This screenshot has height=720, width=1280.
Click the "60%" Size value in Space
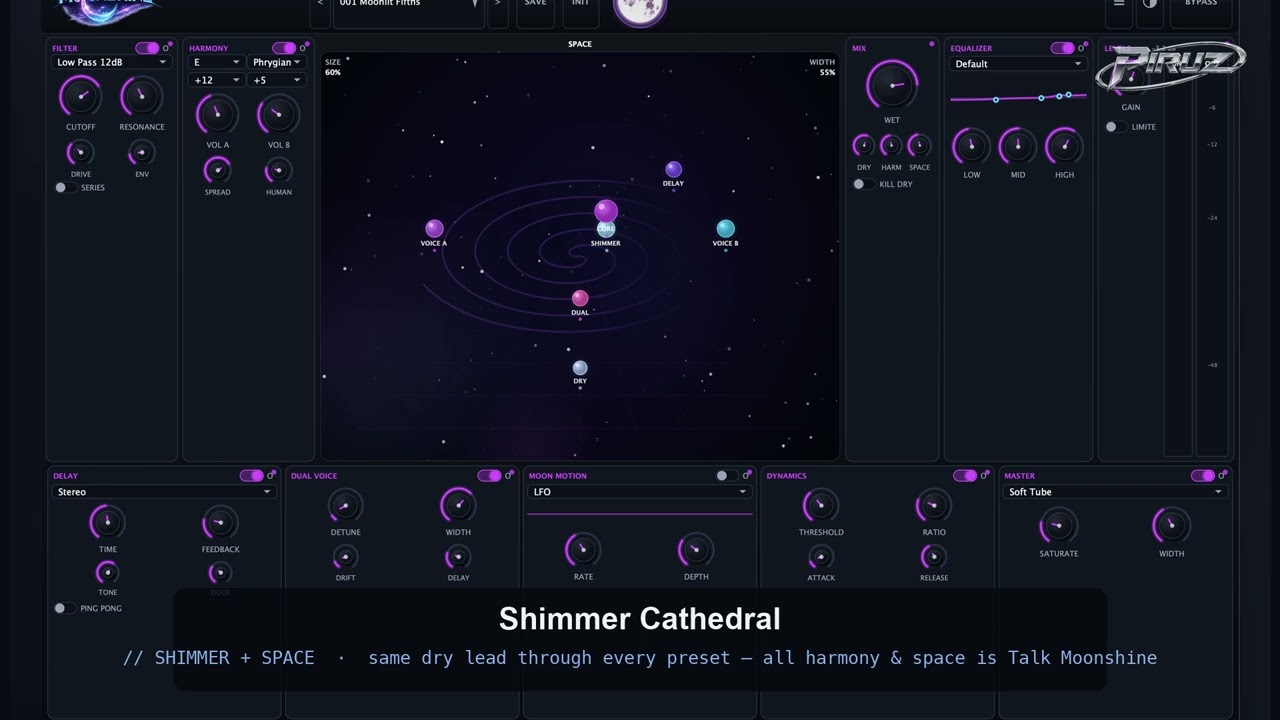click(x=332, y=73)
